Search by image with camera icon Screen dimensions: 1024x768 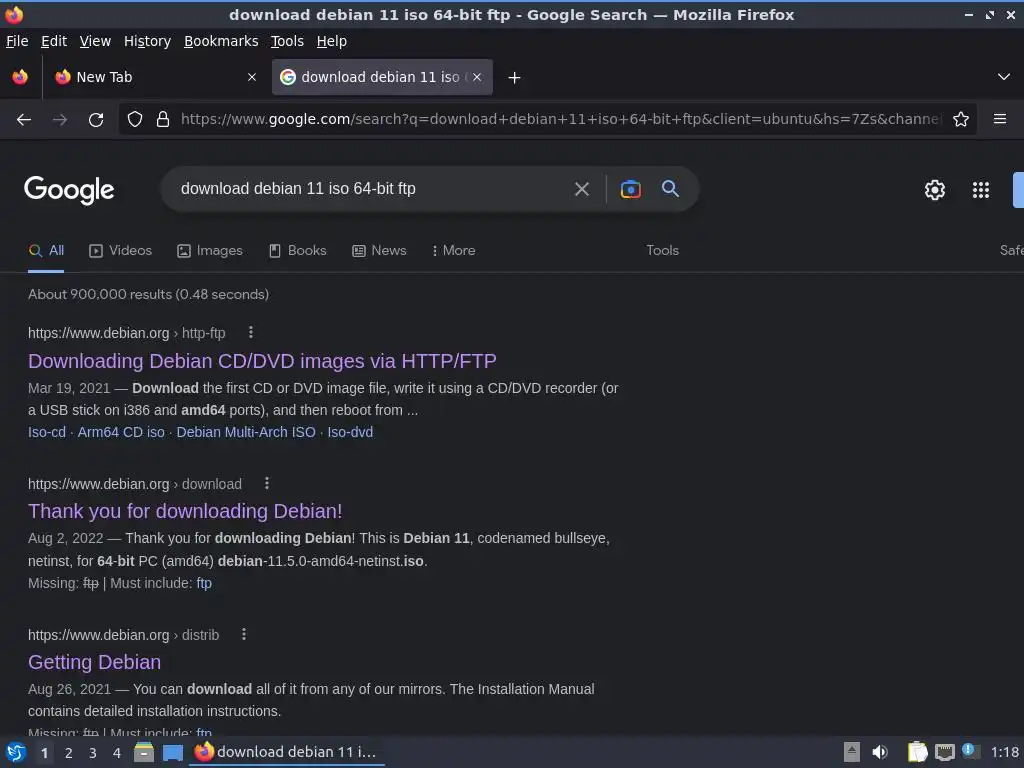pyautogui.click(x=630, y=189)
